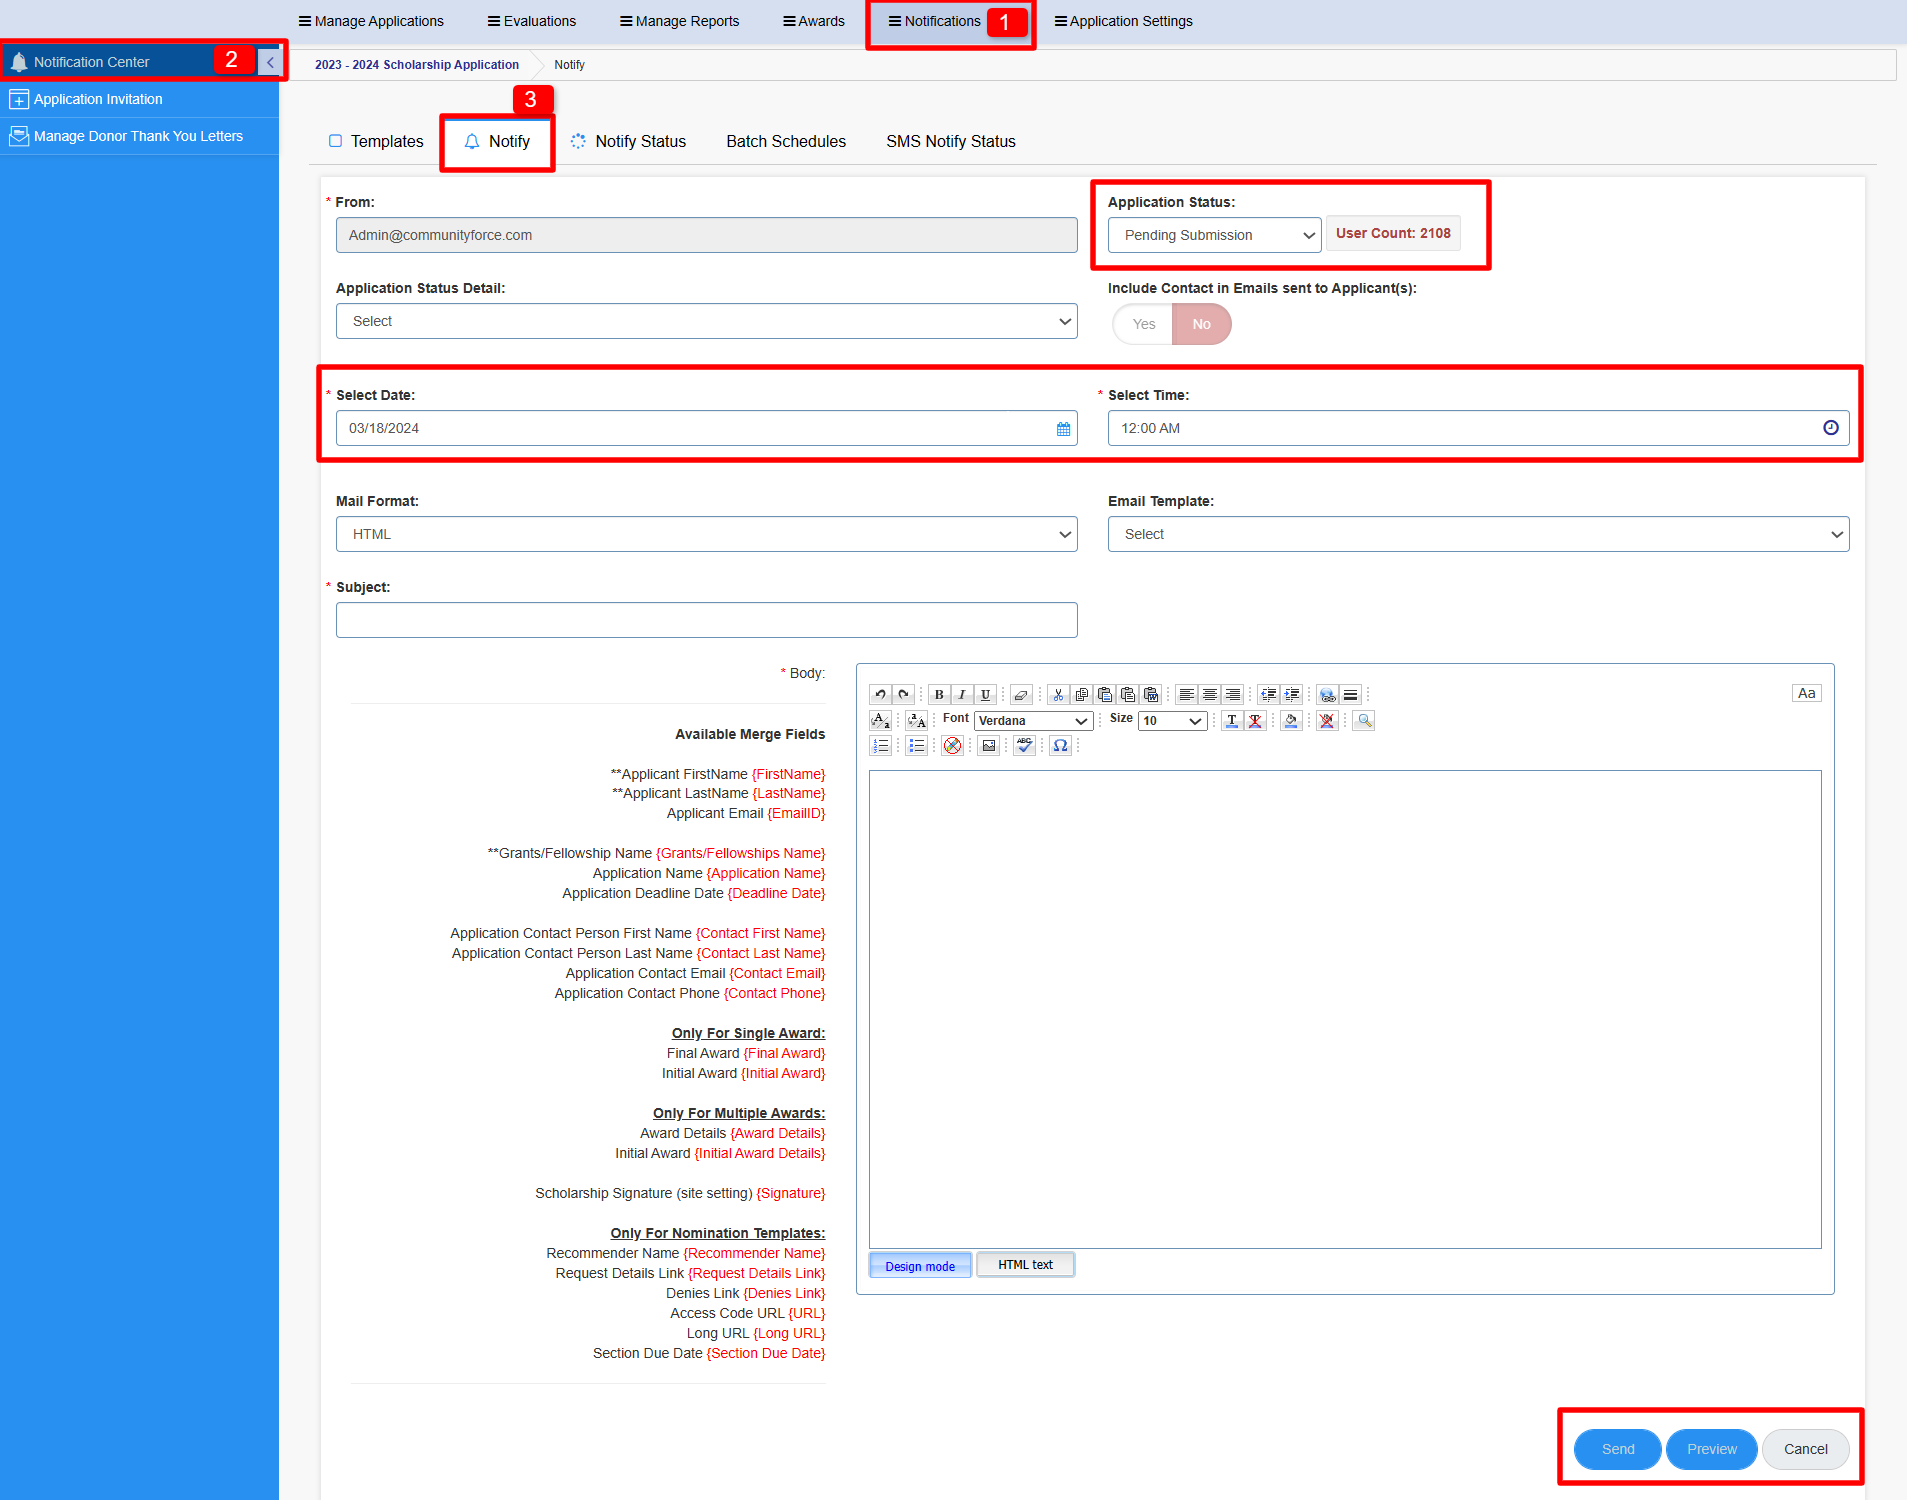Image resolution: width=1907 pixels, height=1500 pixels.
Task: Switch to the Batch Schedules tab
Action: click(x=785, y=141)
